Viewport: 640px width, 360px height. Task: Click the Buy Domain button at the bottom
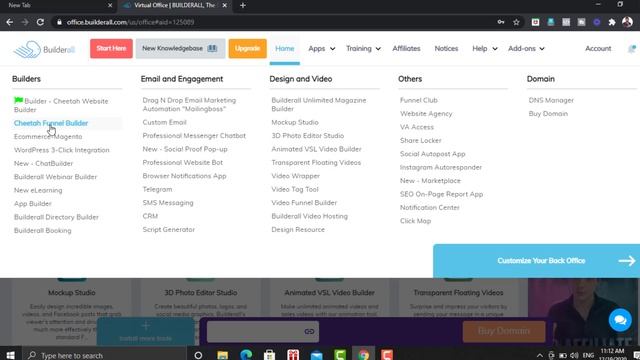pos(504,331)
